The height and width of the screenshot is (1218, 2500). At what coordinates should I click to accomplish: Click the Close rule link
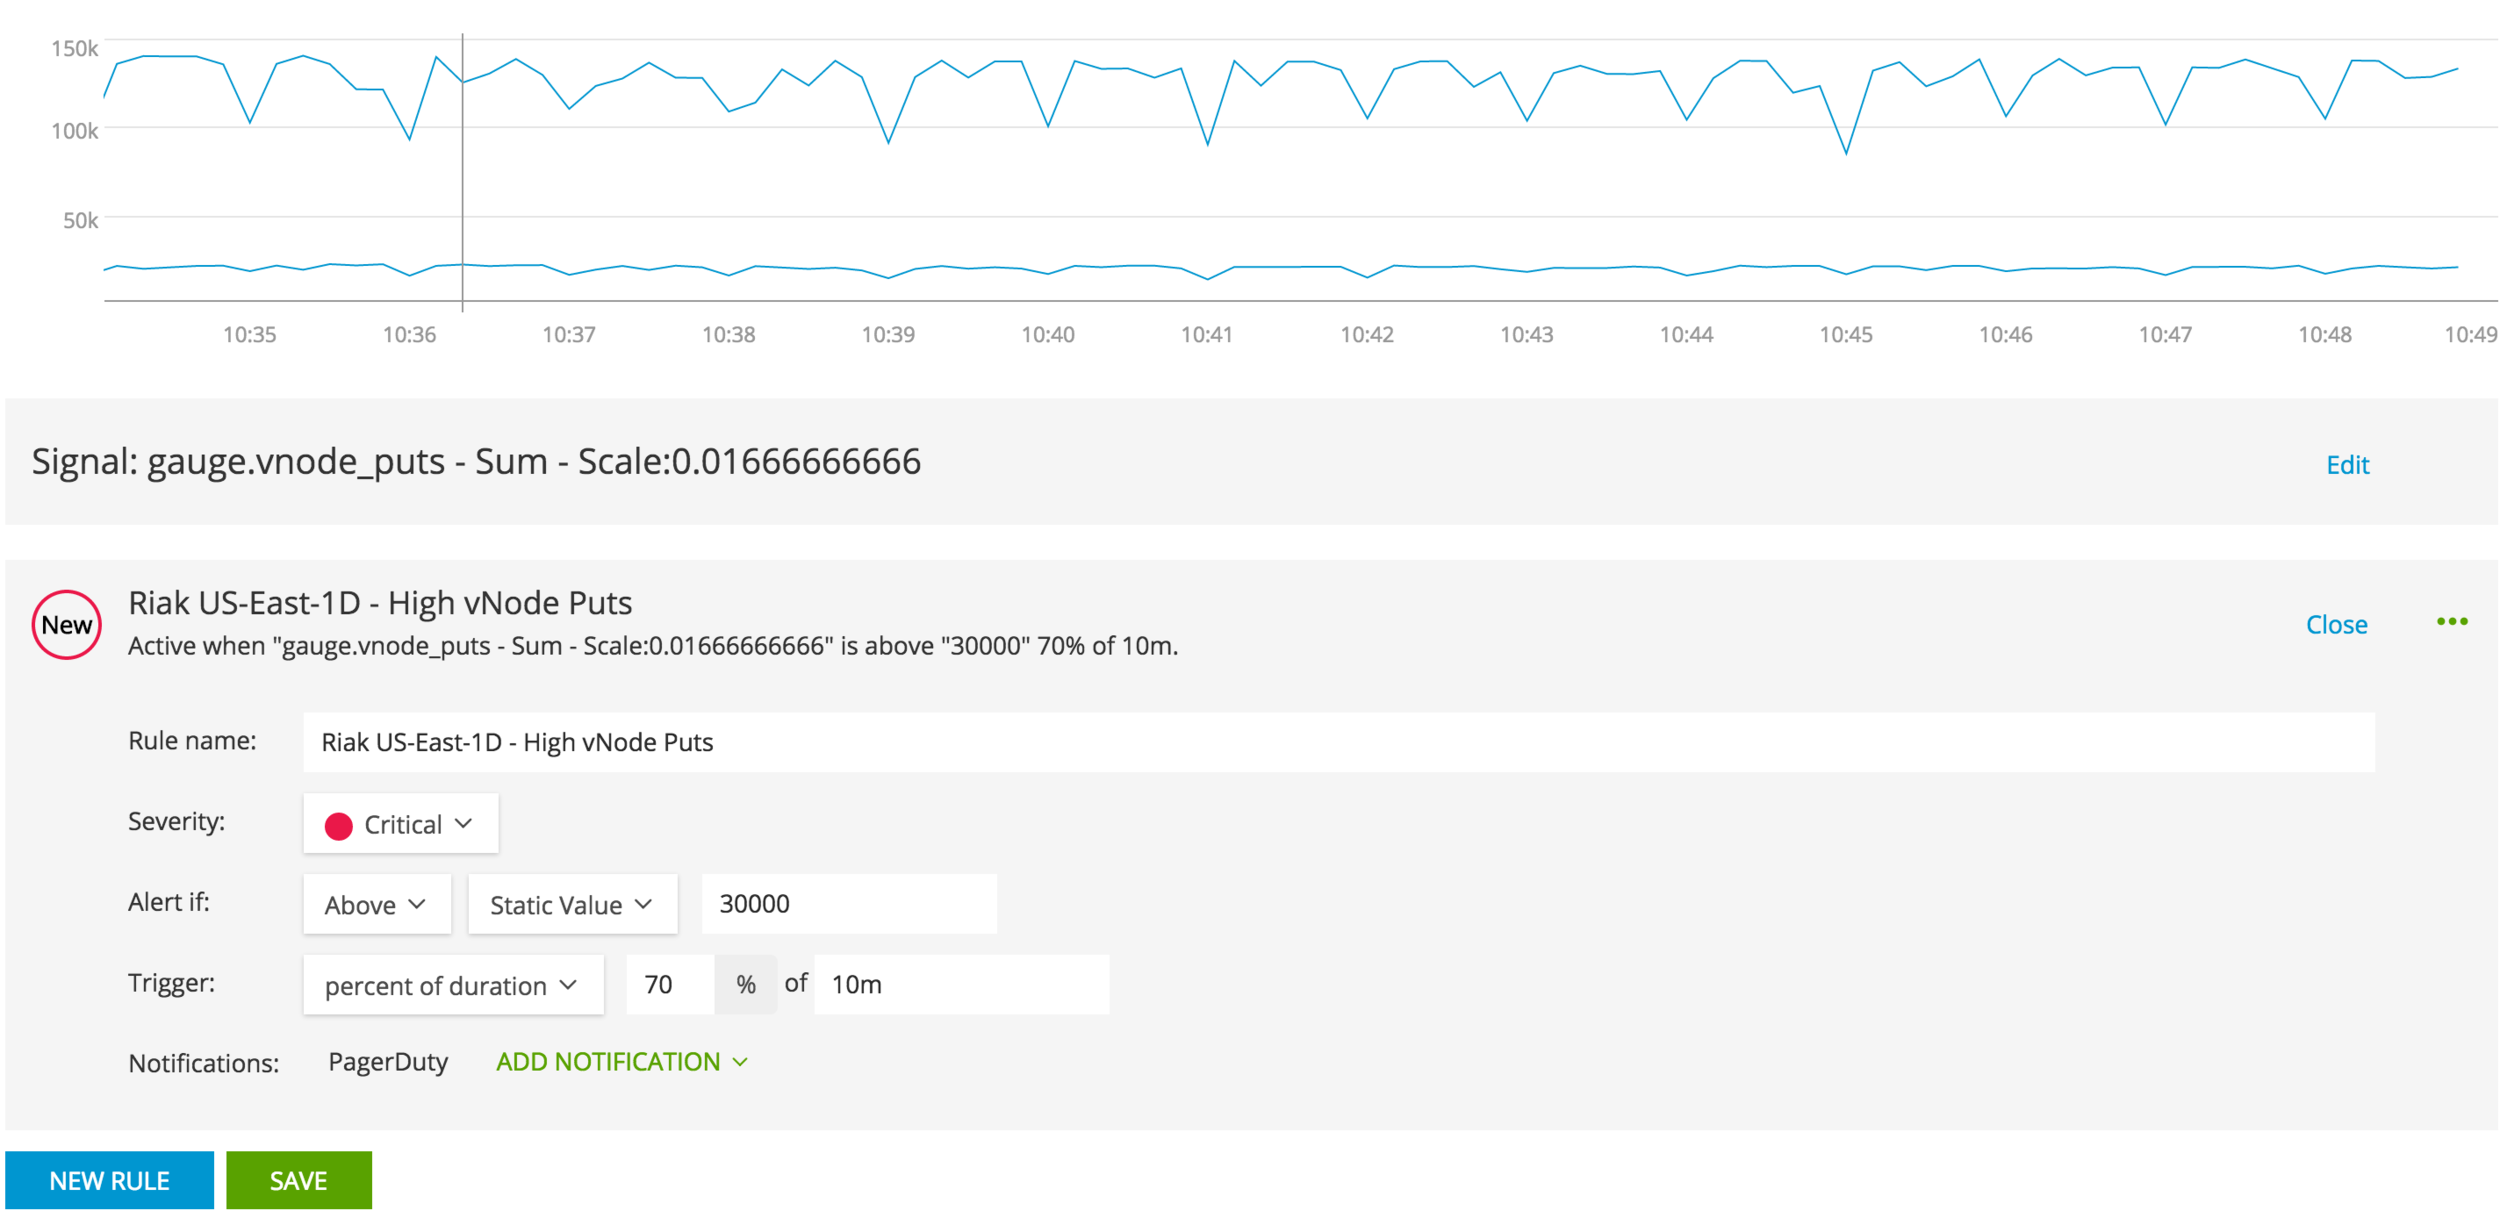[x=2336, y=625]
